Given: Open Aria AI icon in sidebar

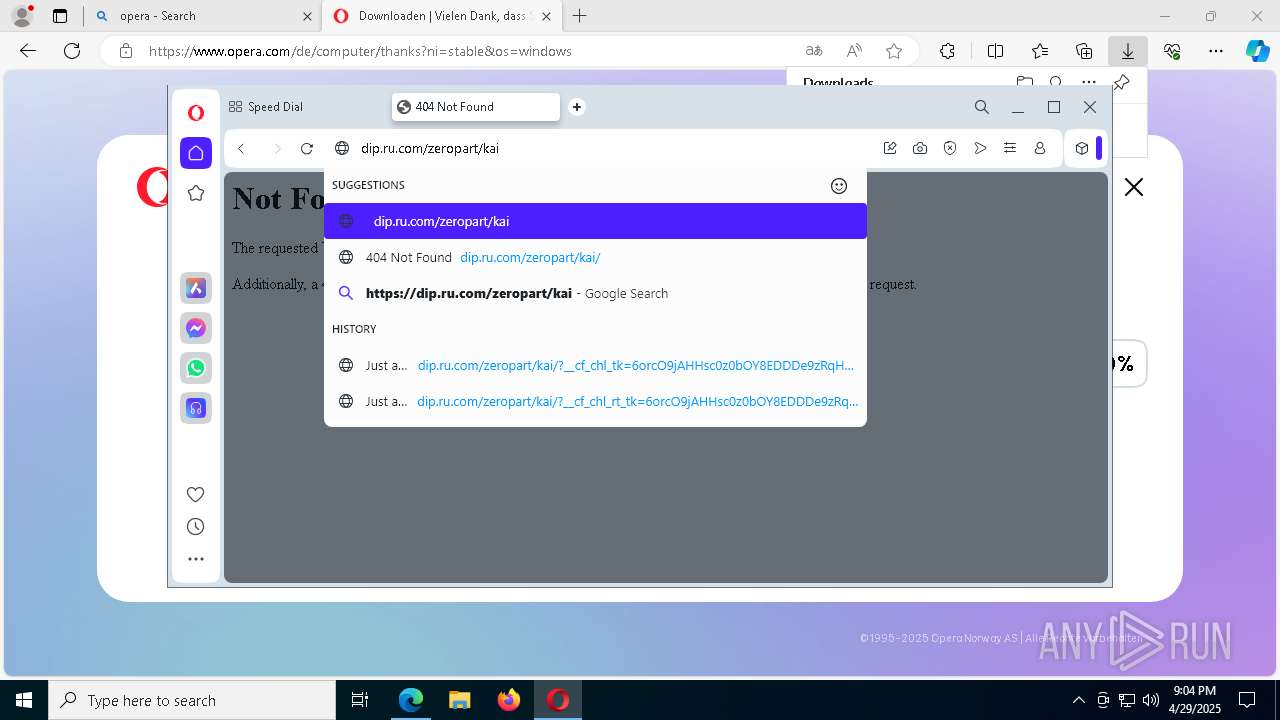Looking at the screenshot, I should pyautogui.click(x=196, y=288).
